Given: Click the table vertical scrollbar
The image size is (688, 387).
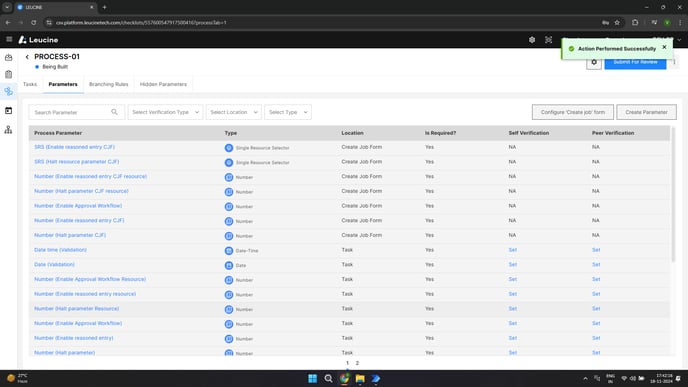Looking at the screenshot, I should coord(673,195).
